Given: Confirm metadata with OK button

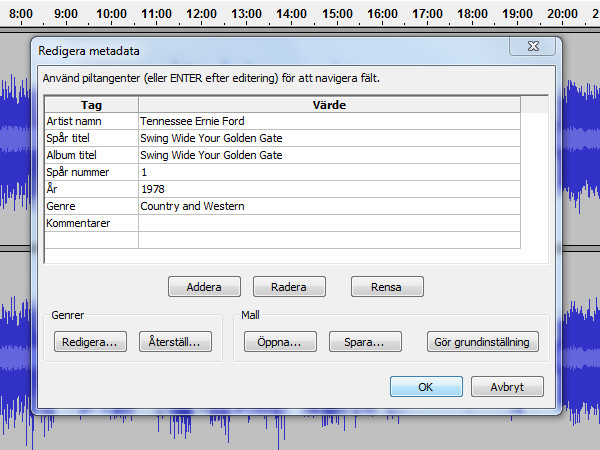Looking at the screenshot, I should [426, 386].
